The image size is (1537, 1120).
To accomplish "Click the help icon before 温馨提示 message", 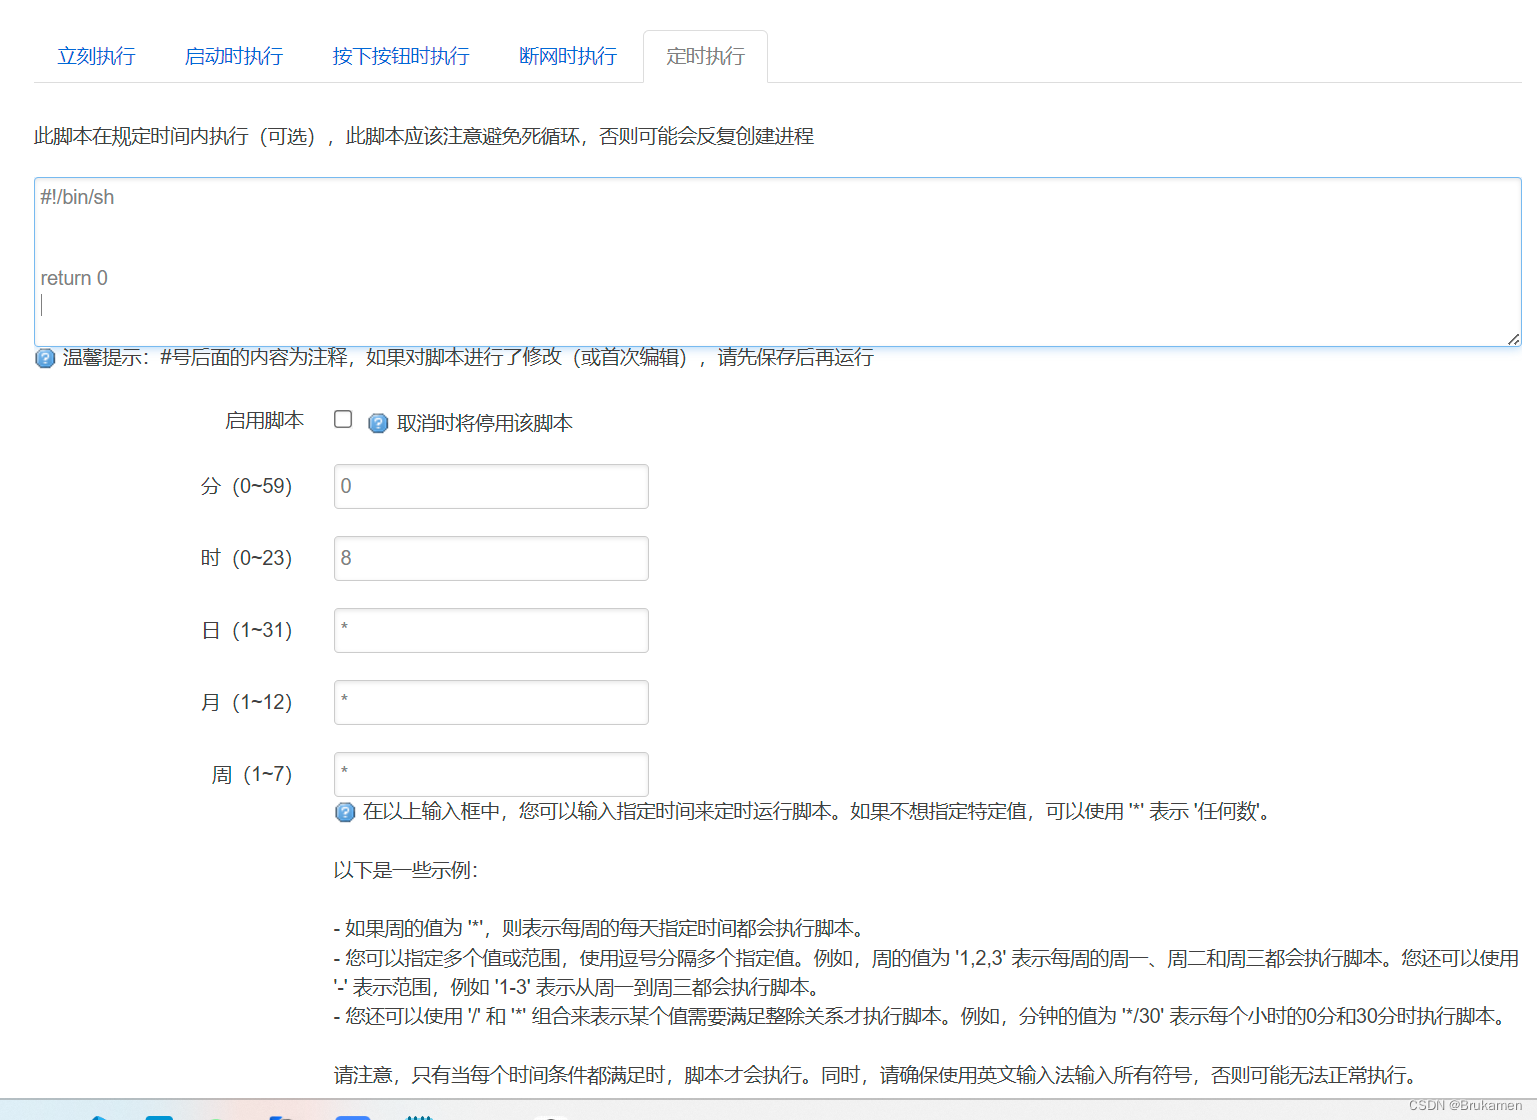I will [44, 358].
